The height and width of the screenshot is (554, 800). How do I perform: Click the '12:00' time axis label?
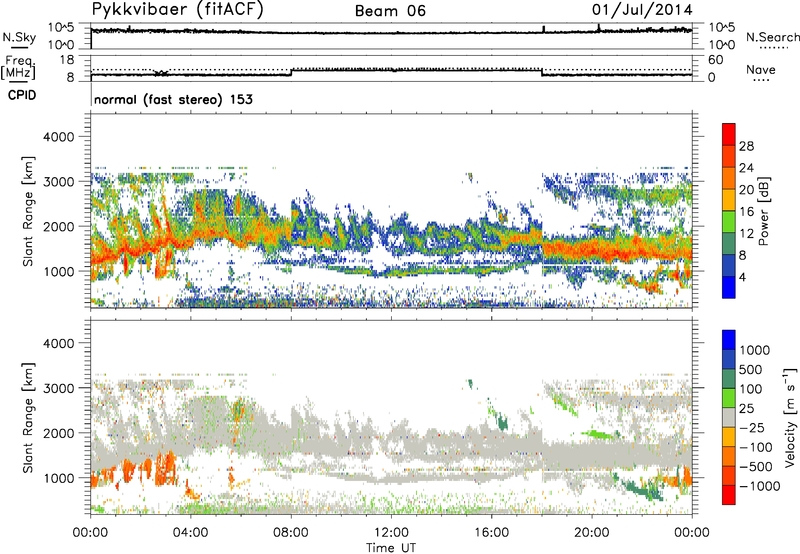[391, 533]
